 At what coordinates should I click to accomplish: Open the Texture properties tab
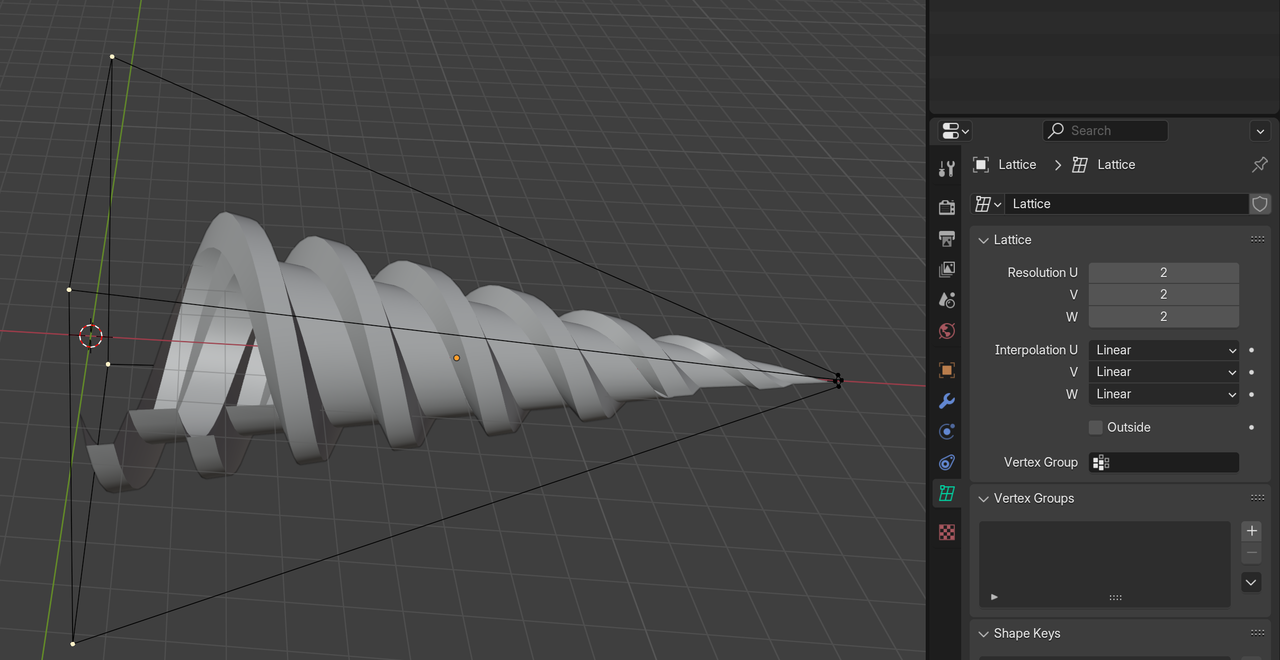pos(947,533)
